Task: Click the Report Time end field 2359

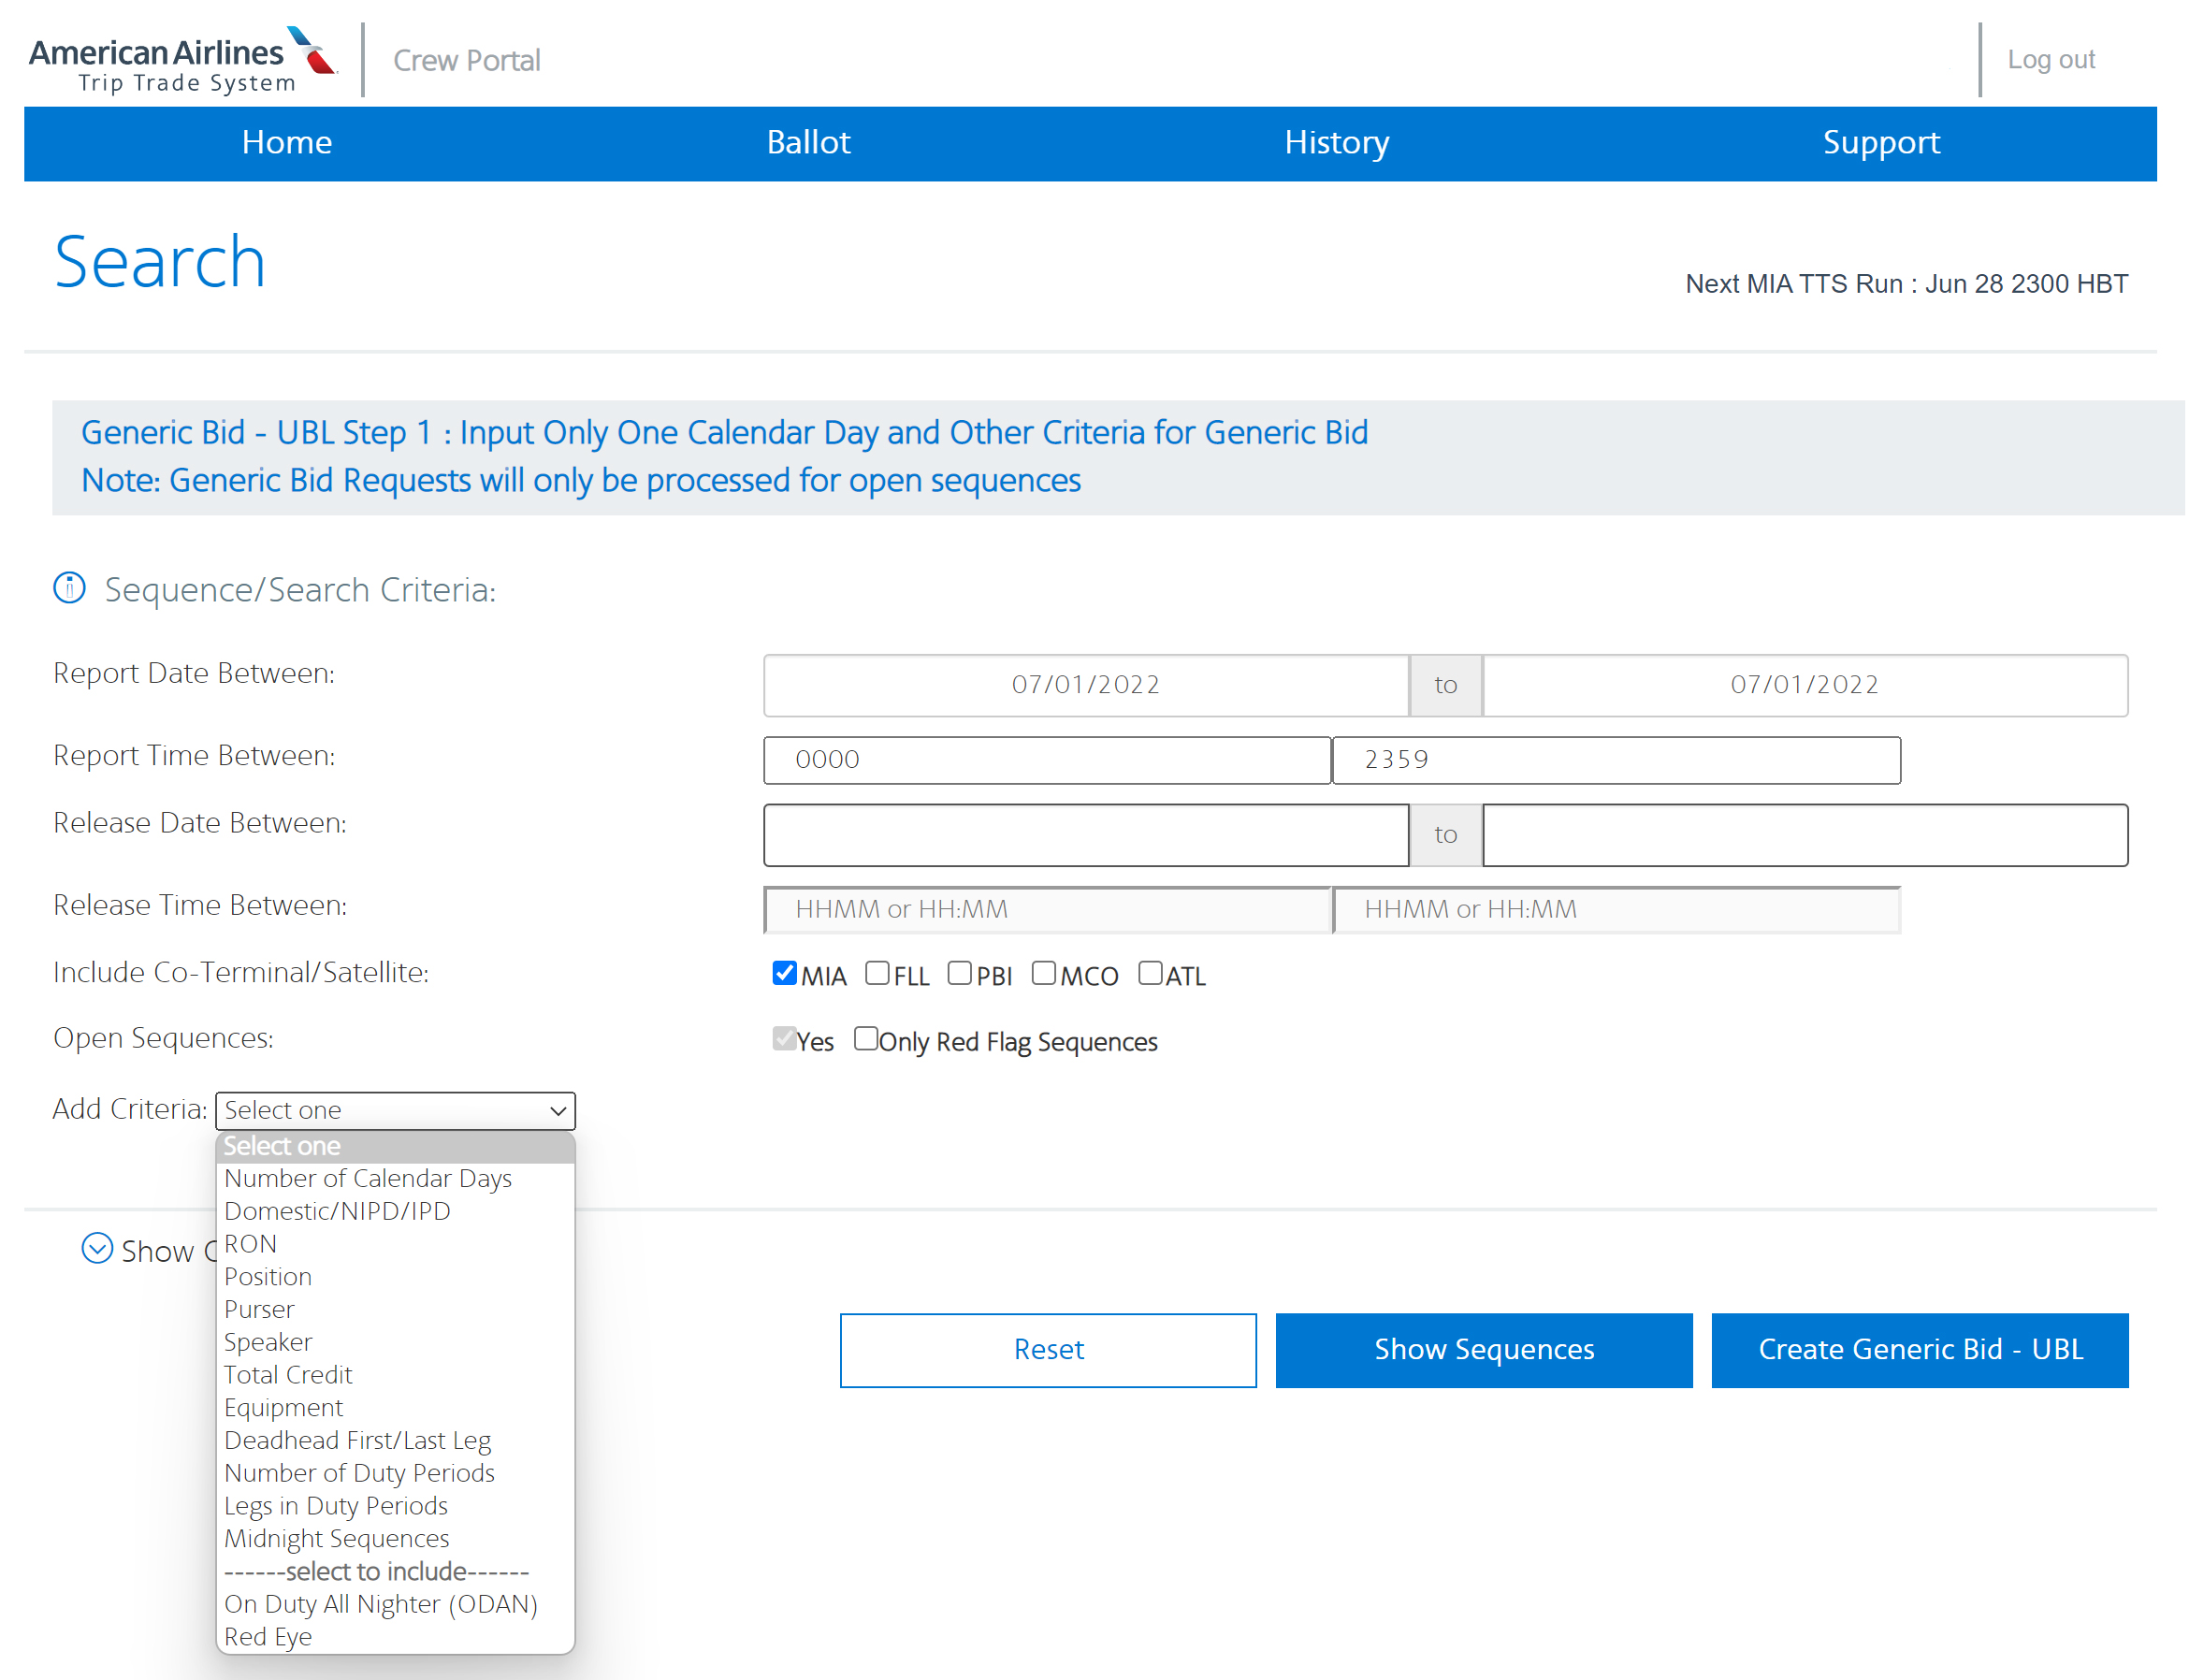Action: pos(1616,760)
